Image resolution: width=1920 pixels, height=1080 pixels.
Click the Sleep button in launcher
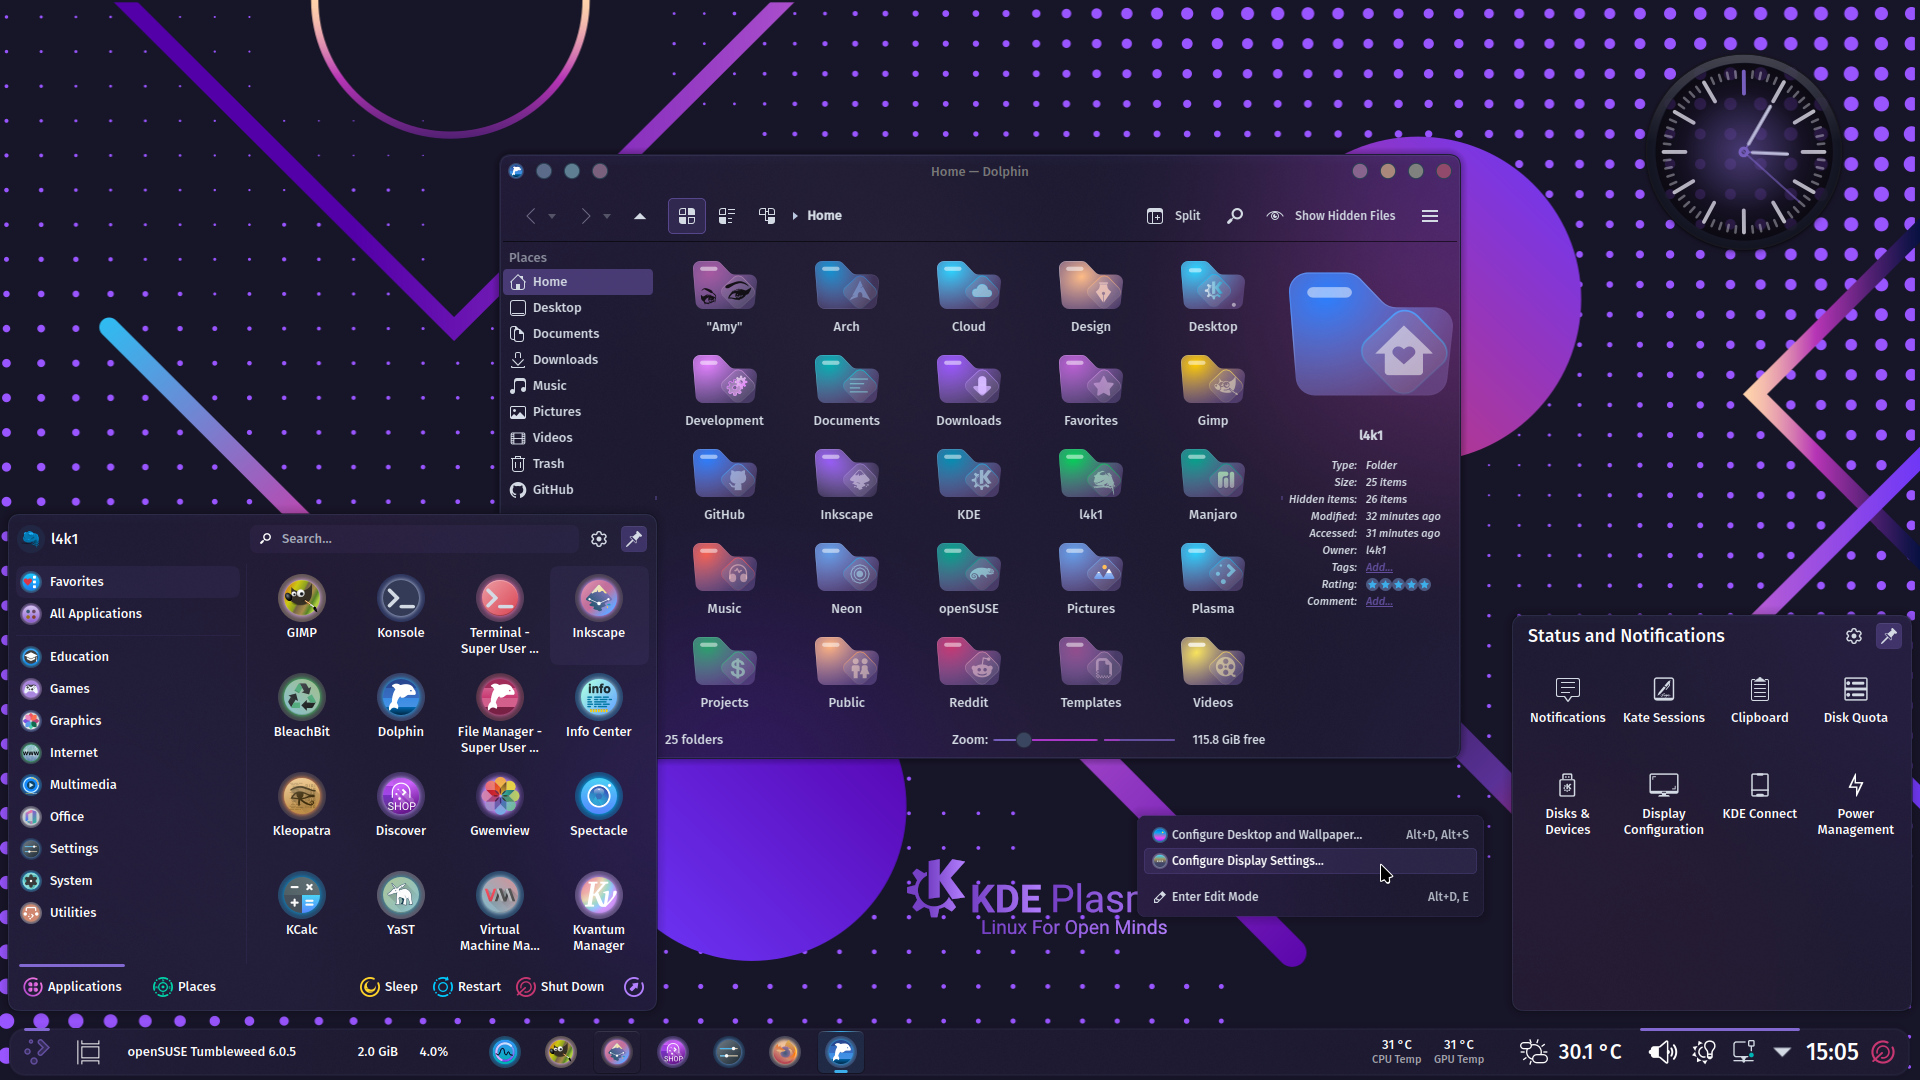389,987
